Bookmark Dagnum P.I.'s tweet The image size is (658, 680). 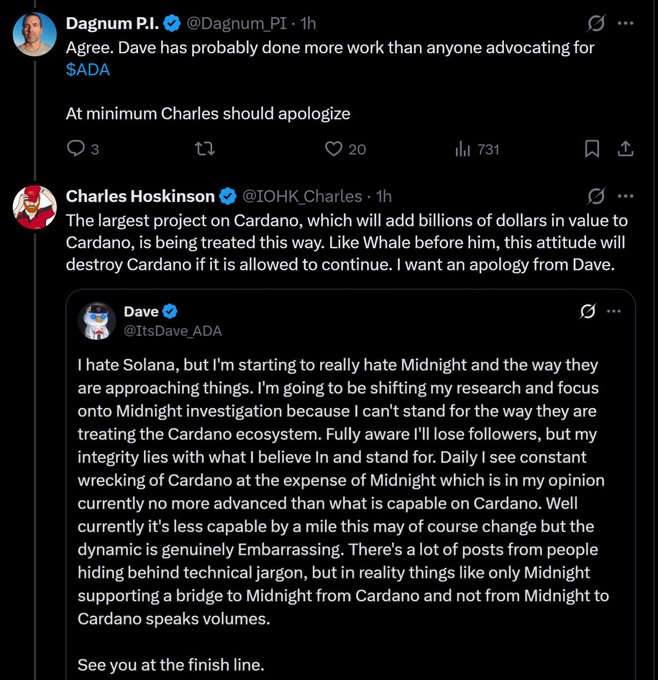[x=592, y=149]
